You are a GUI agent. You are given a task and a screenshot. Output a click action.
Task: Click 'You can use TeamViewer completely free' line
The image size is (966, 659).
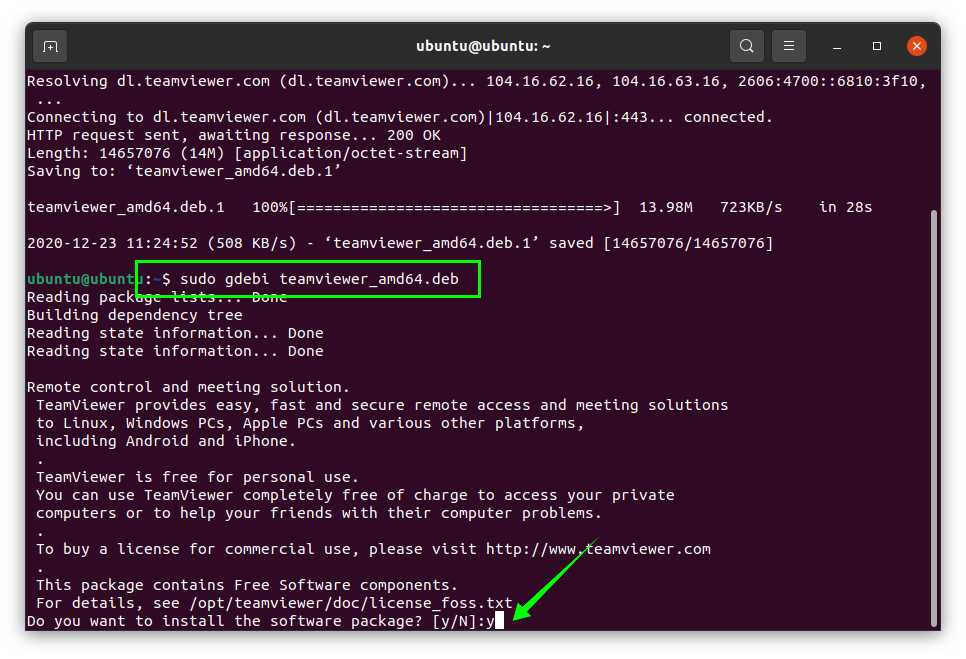click(355, 495)
